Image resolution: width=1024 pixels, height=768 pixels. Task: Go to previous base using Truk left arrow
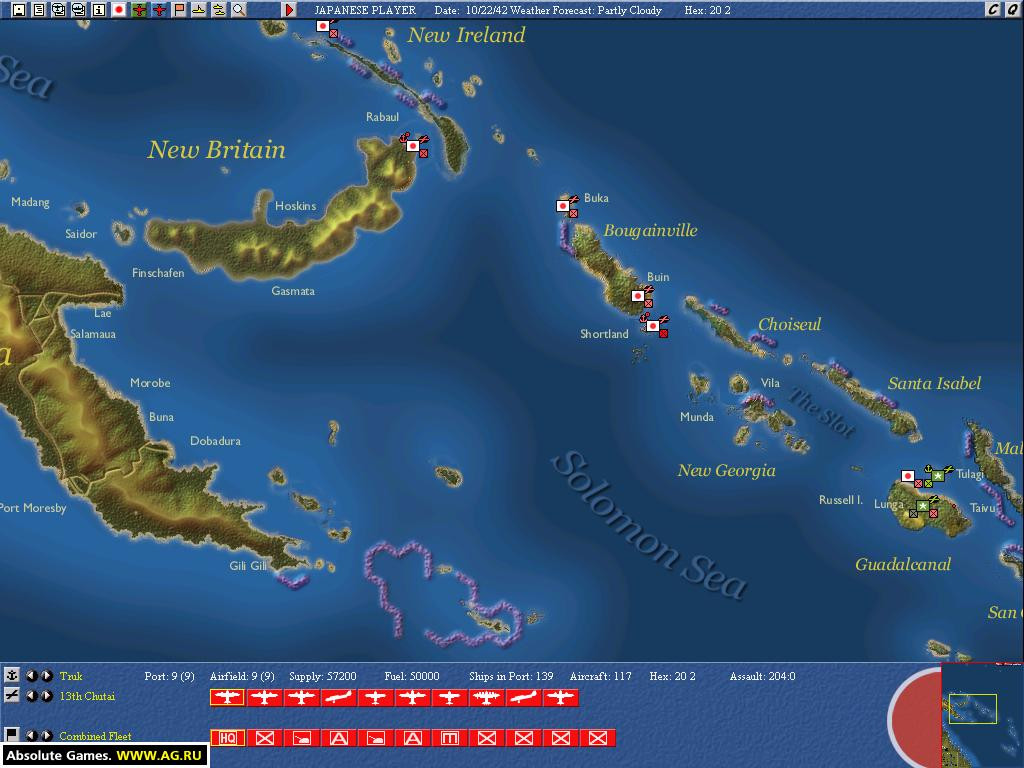(31, 676)
